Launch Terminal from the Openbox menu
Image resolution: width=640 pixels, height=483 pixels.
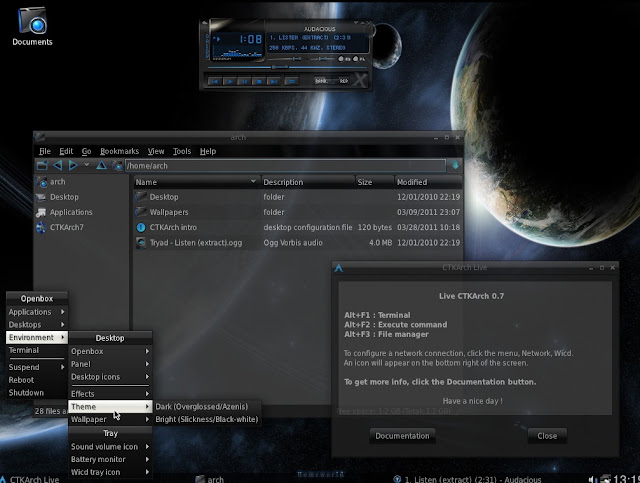pos(37,350)
